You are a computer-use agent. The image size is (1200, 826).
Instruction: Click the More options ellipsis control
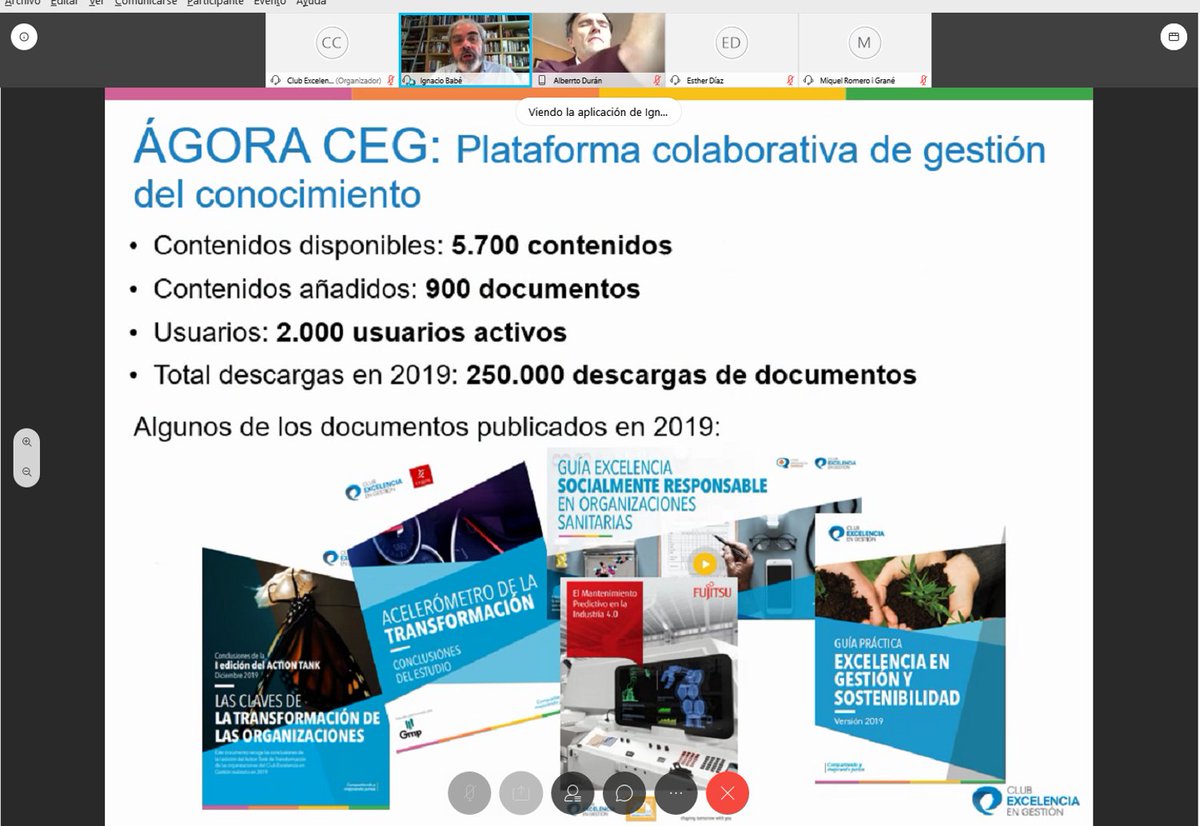[x=676, y=793]
